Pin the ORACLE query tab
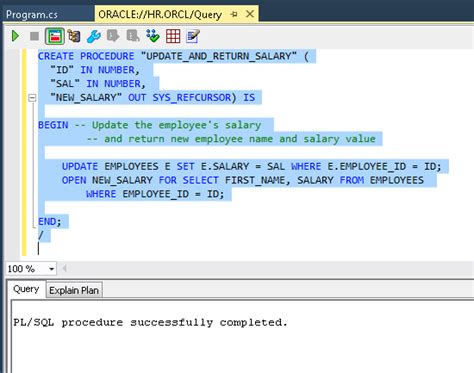 coord(234,14)
